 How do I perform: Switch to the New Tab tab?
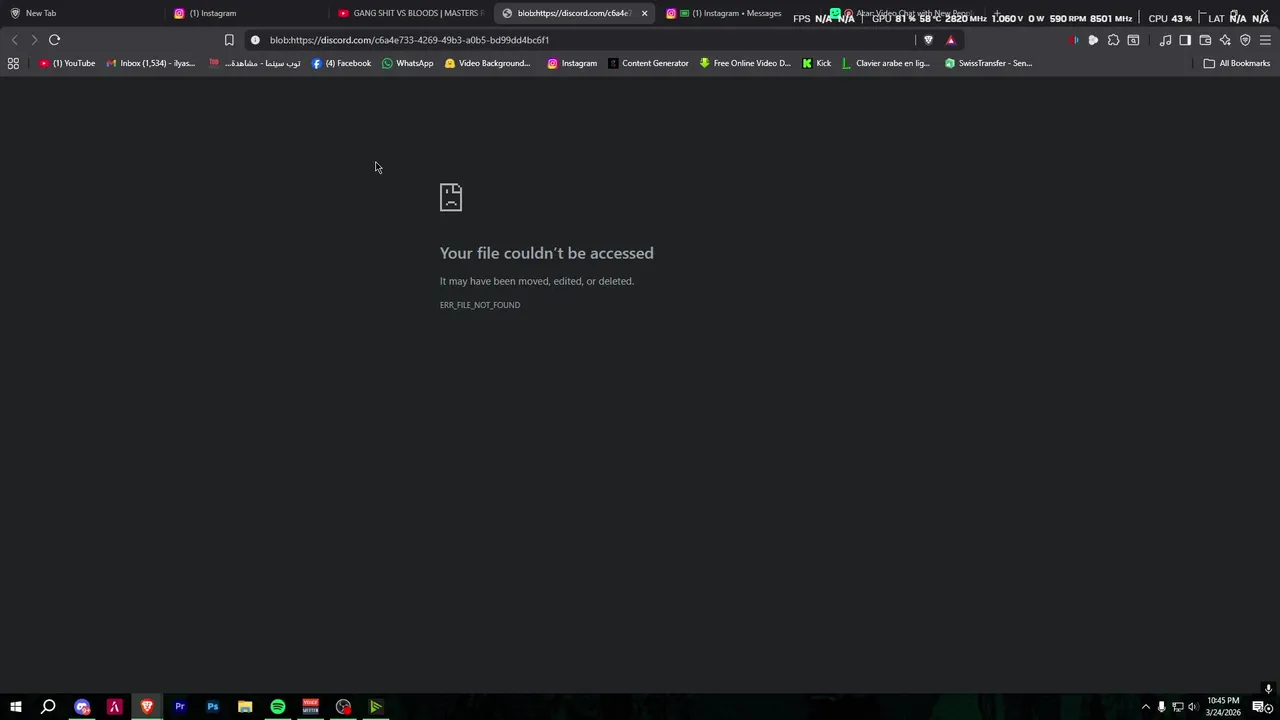pos(80,13)
